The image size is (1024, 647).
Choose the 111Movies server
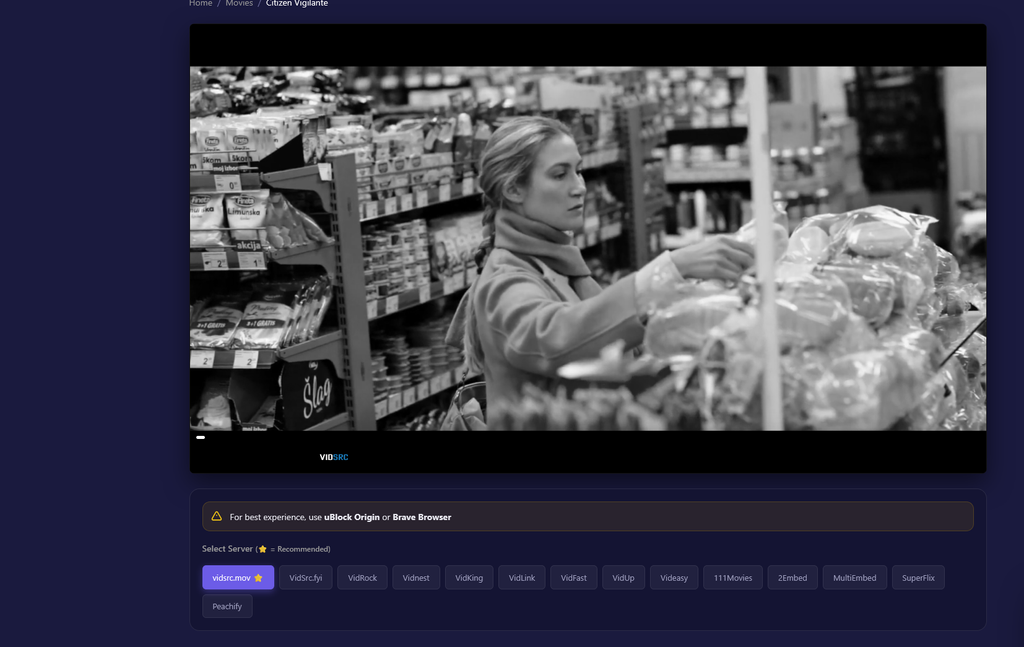click(x=733, y=578)
